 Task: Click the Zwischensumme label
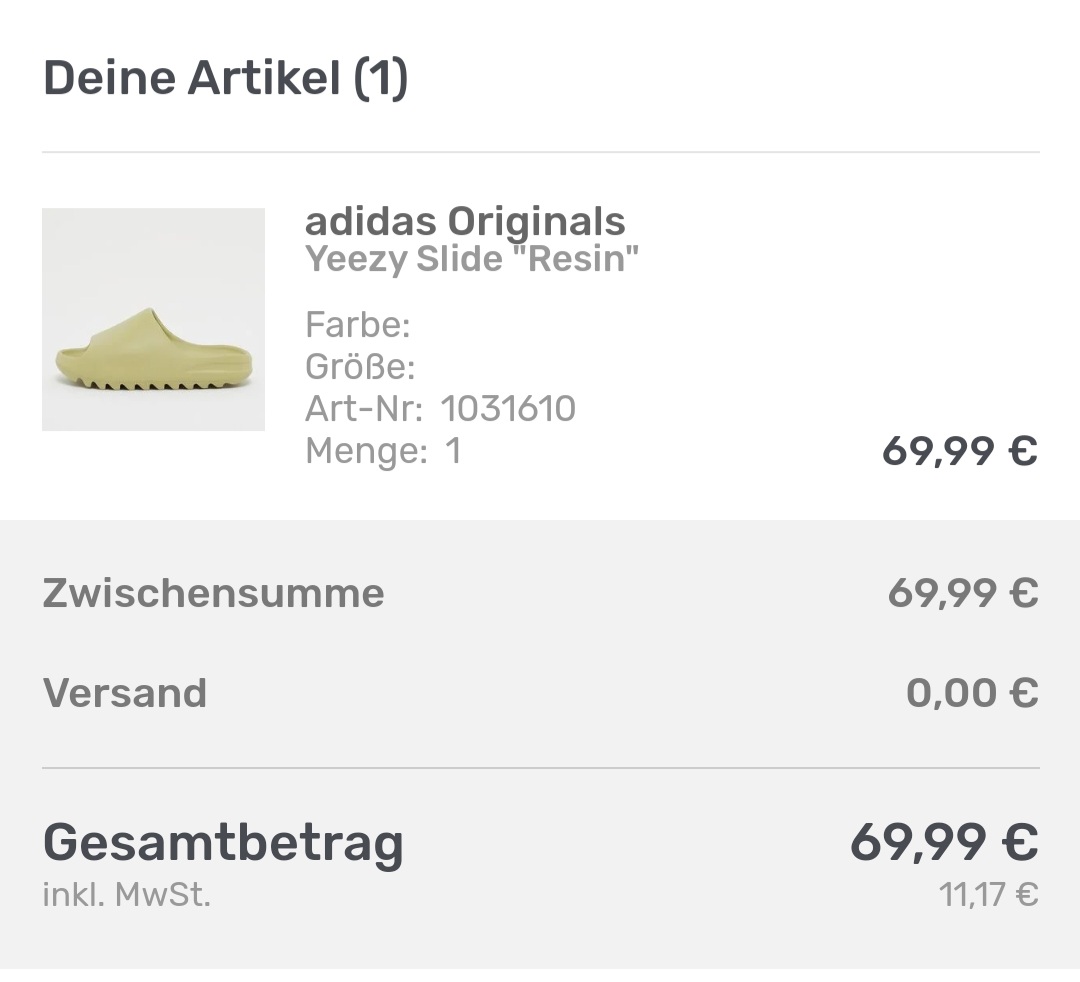tap(213, 593)
